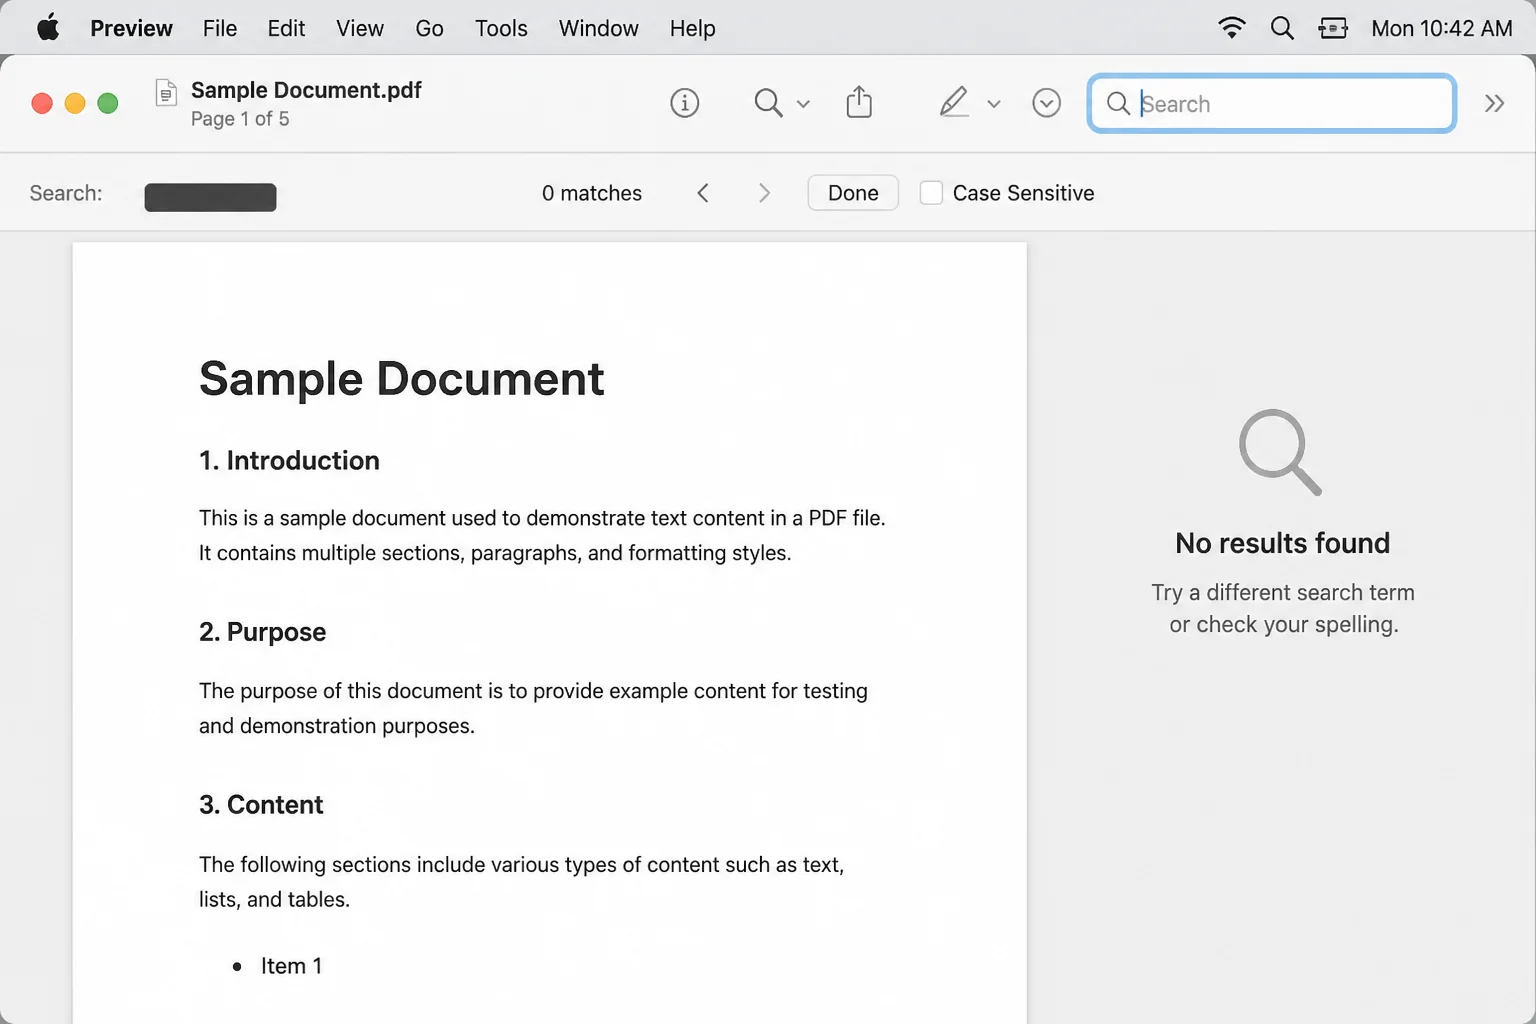
Task: Close the Preview window
Action: point(42,103)
